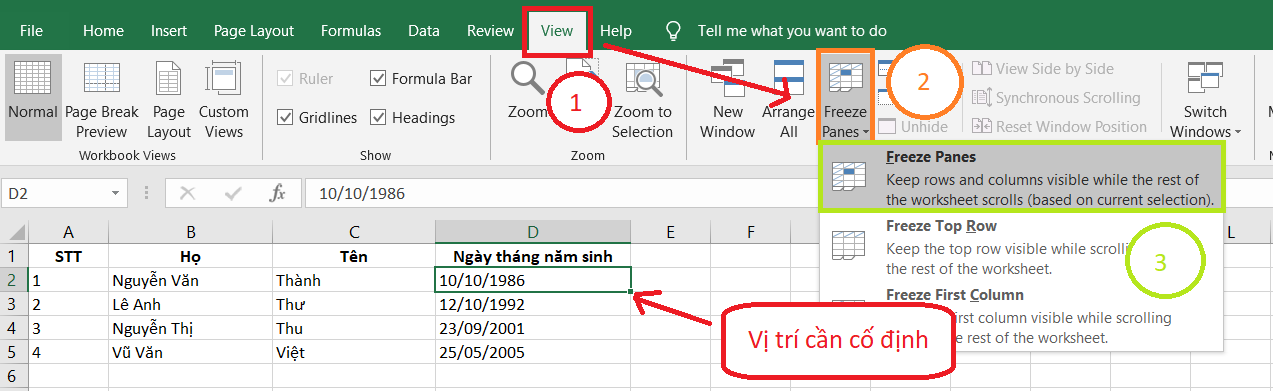Click the Freeze Panes ribbon button
Image resolution: width=1273 pixels, height=391 pixels.
click(845, 99)
